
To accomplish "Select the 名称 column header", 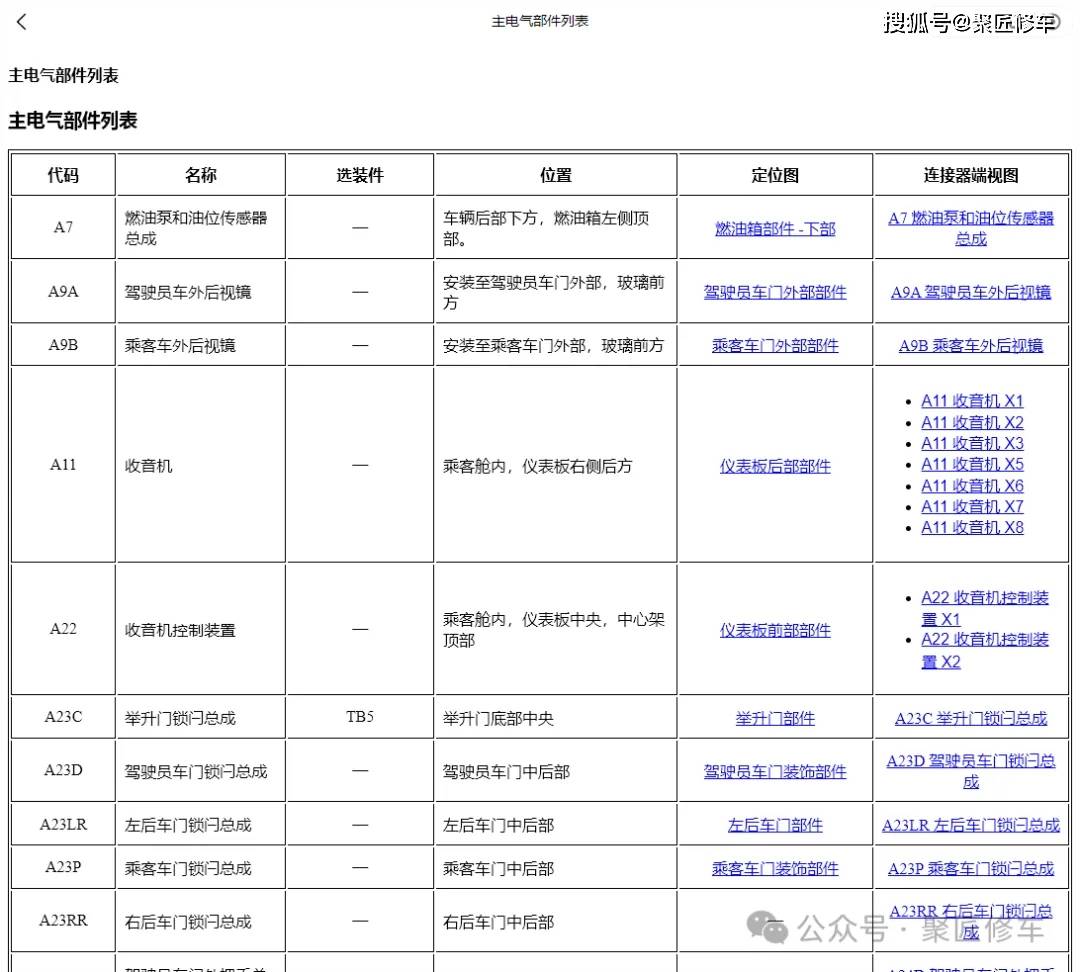I will coord(200,175).
